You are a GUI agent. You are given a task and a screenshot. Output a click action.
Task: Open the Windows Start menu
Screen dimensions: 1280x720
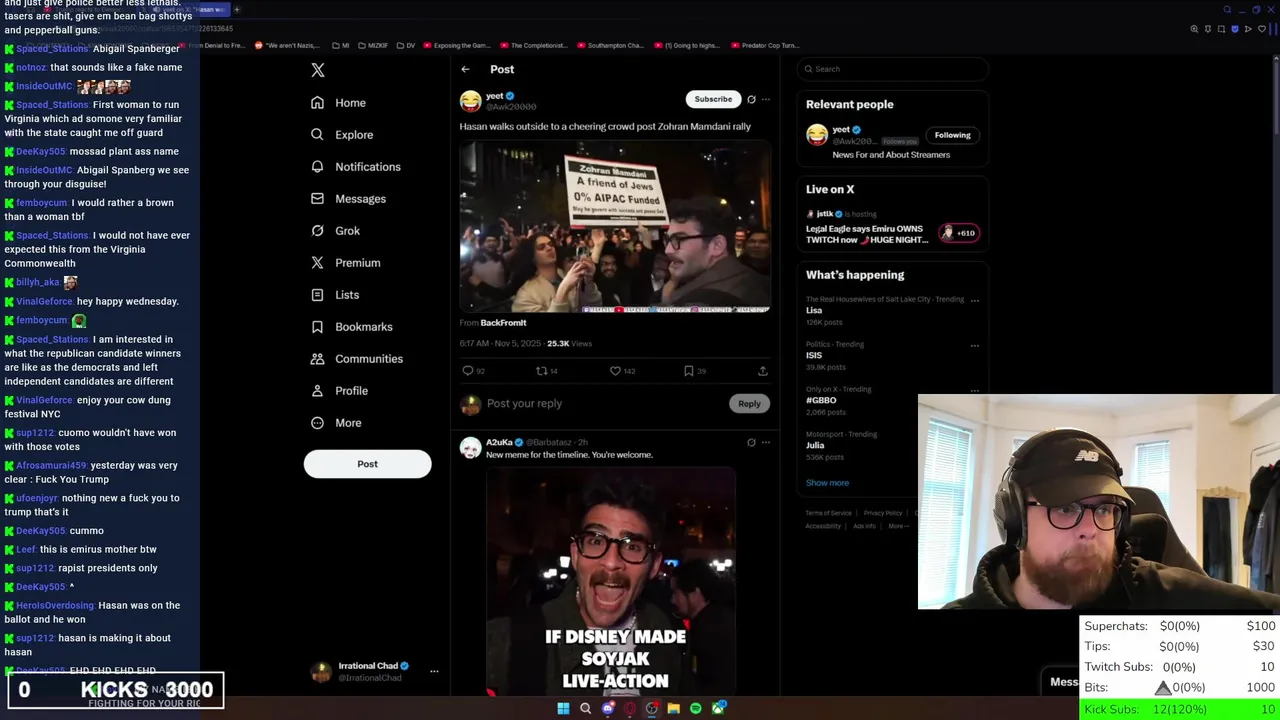(x=563, y=709)
